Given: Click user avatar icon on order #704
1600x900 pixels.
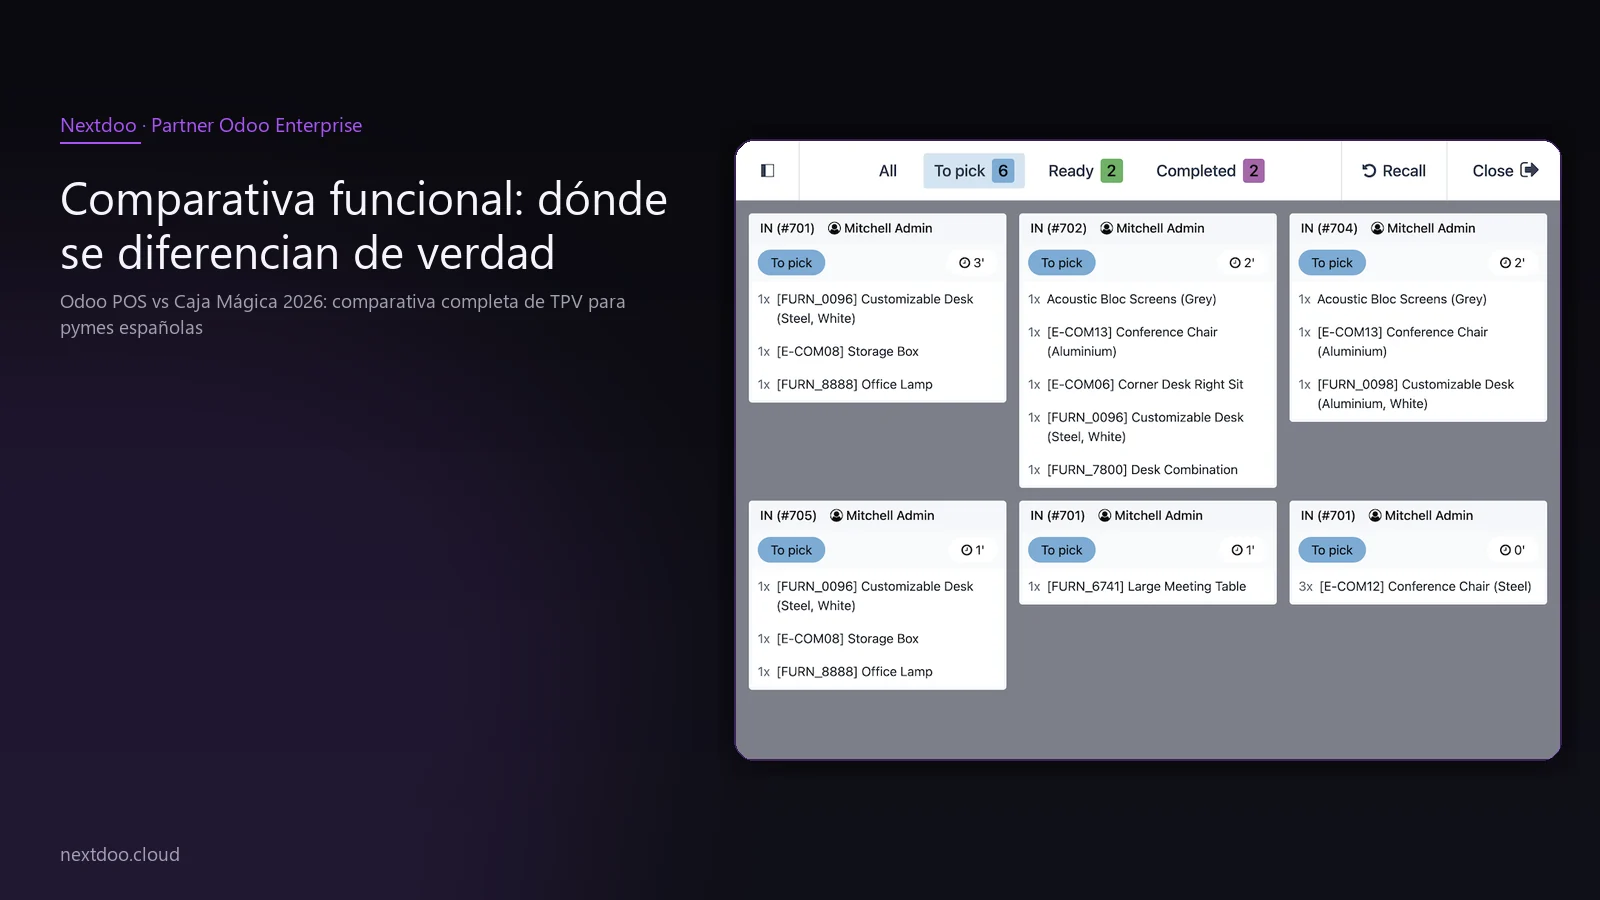Looking at the screenshot, I should (1377, 228).
